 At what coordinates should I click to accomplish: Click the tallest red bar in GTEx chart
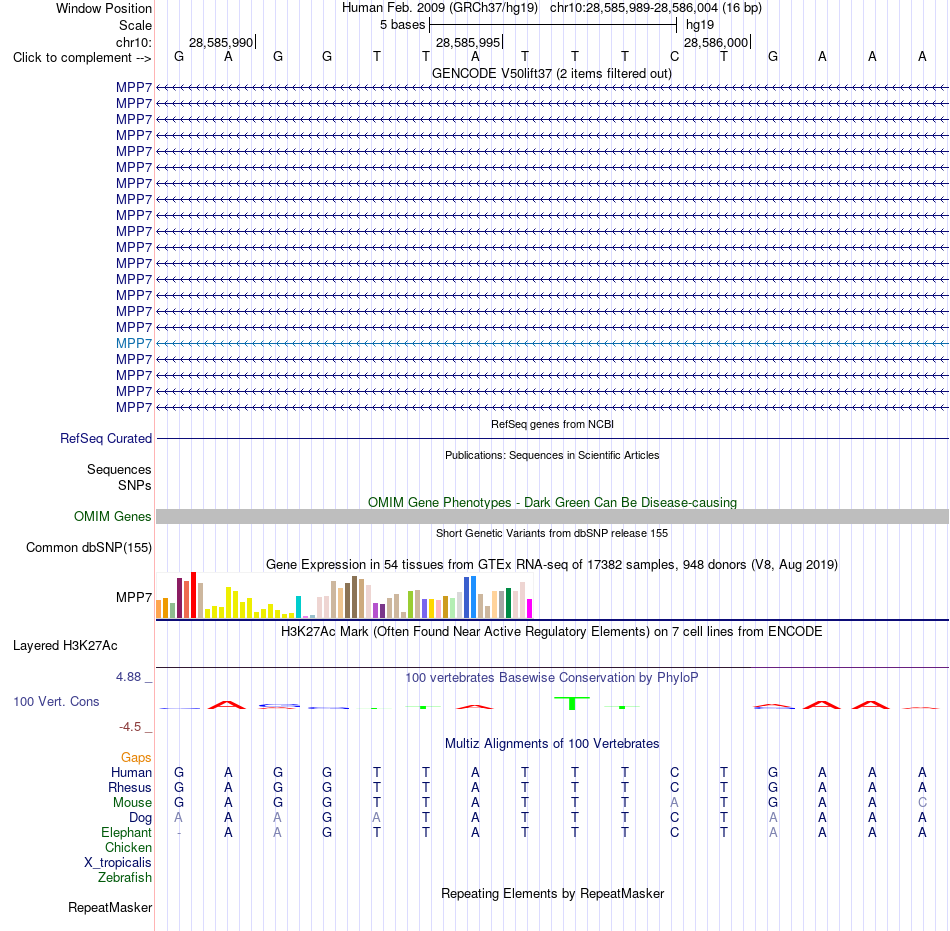193,595
